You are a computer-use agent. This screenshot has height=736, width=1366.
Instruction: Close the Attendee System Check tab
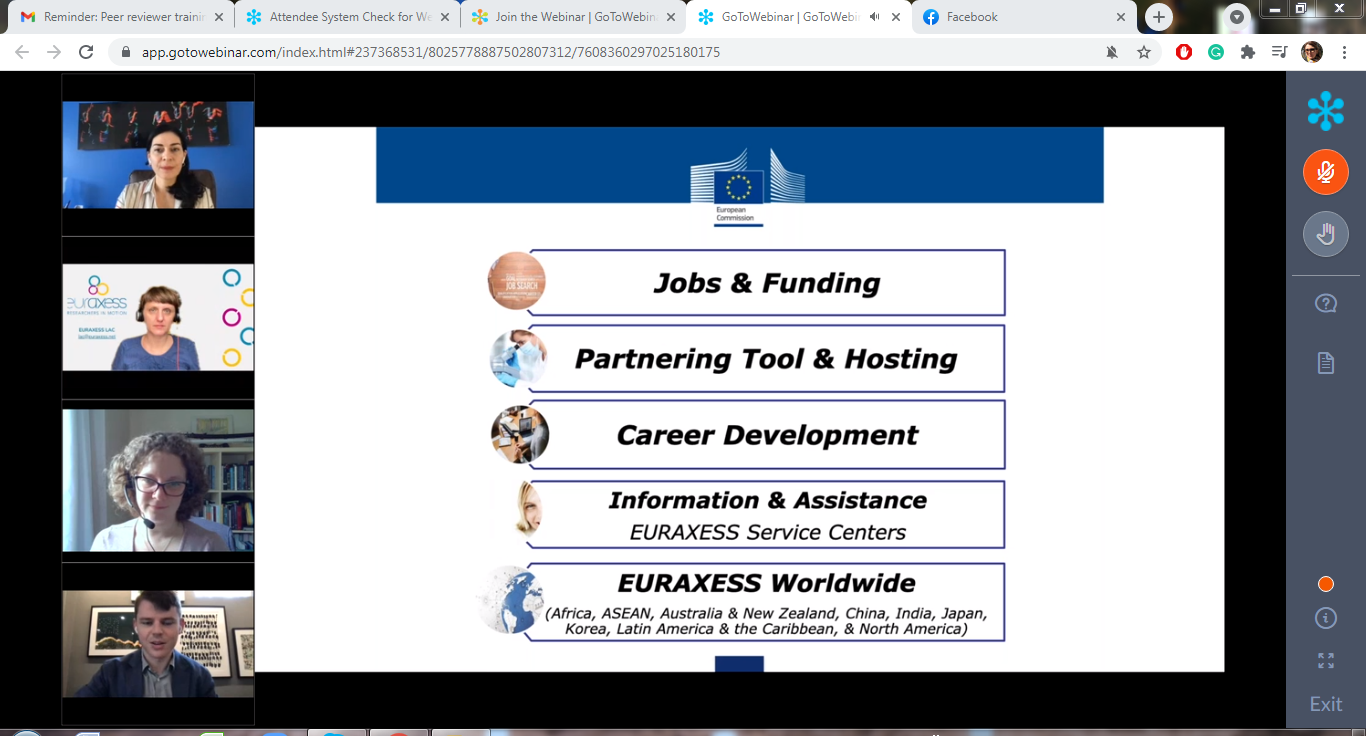[x=443, y=17]
